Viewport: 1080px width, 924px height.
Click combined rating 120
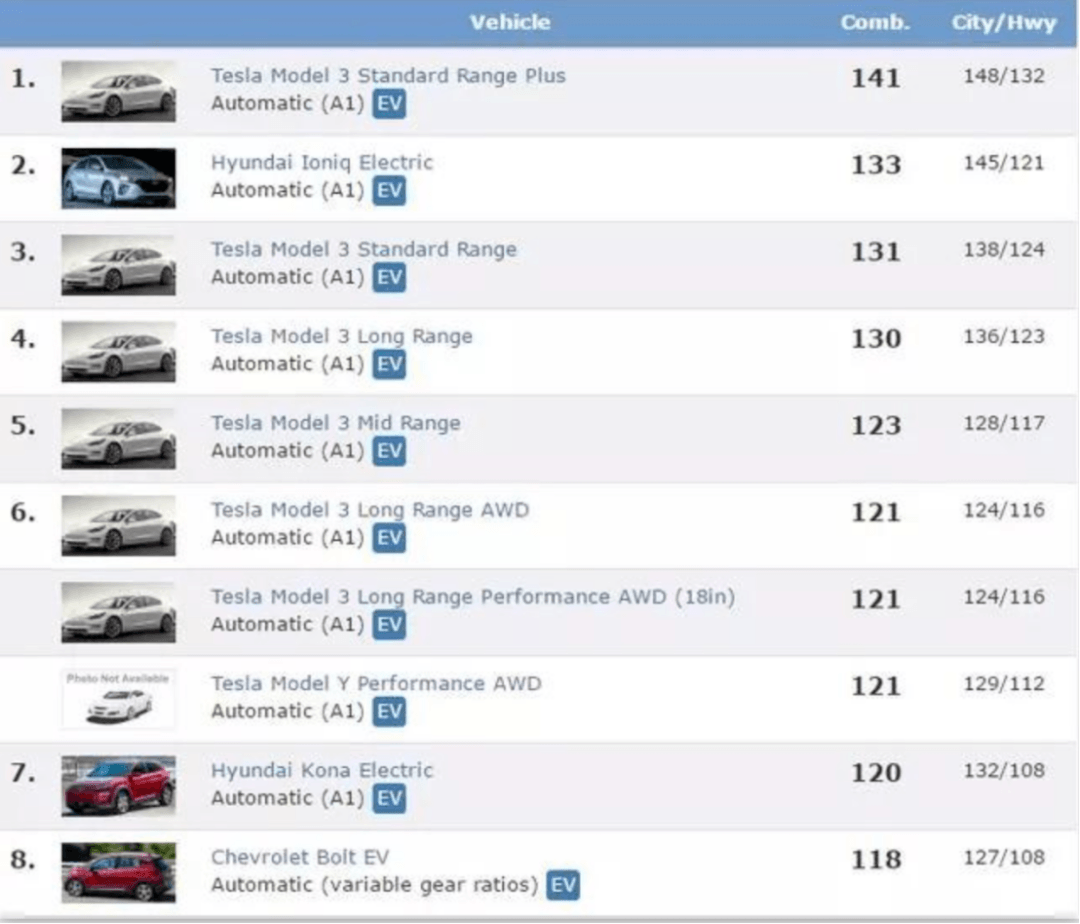point(876,772)
